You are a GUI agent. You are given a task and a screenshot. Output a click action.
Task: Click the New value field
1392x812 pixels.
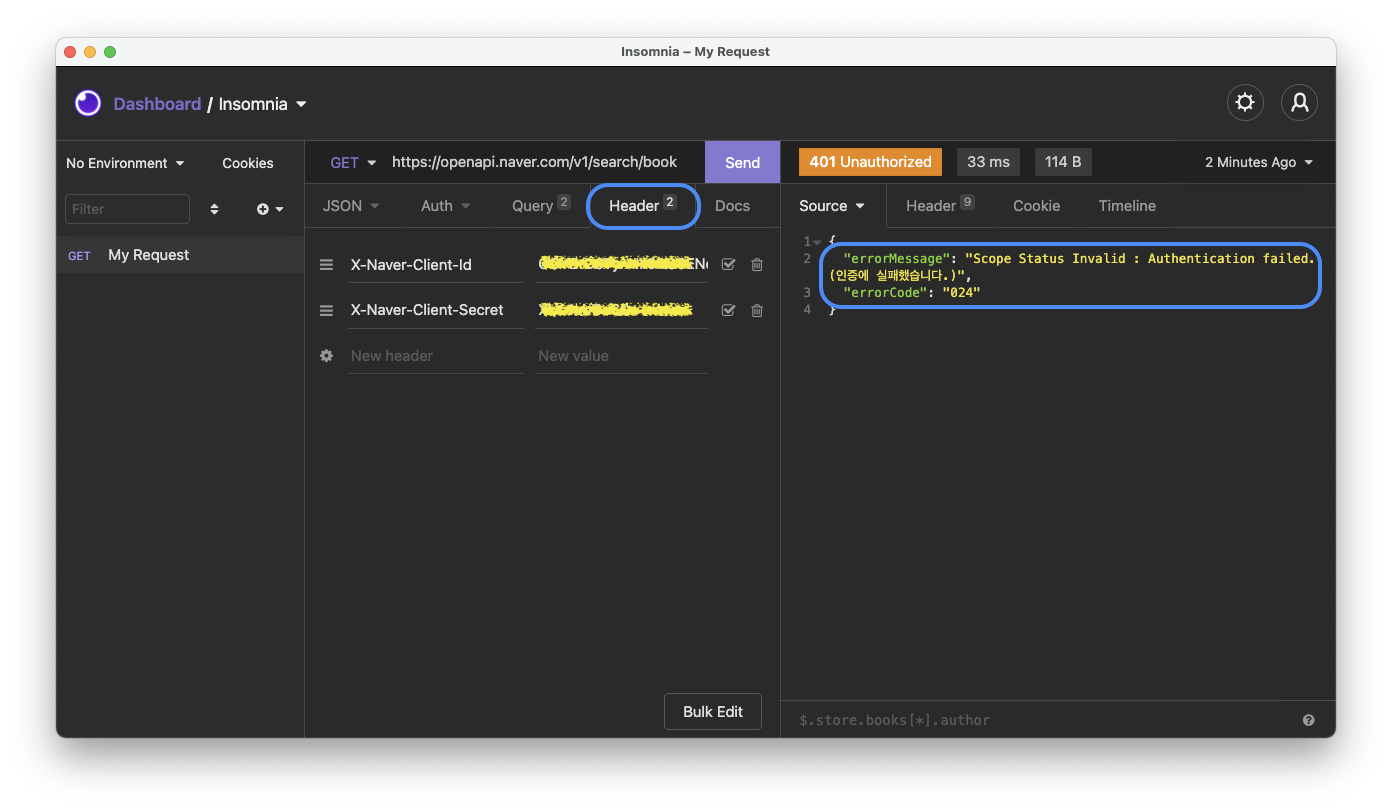(x=621, y=356)
